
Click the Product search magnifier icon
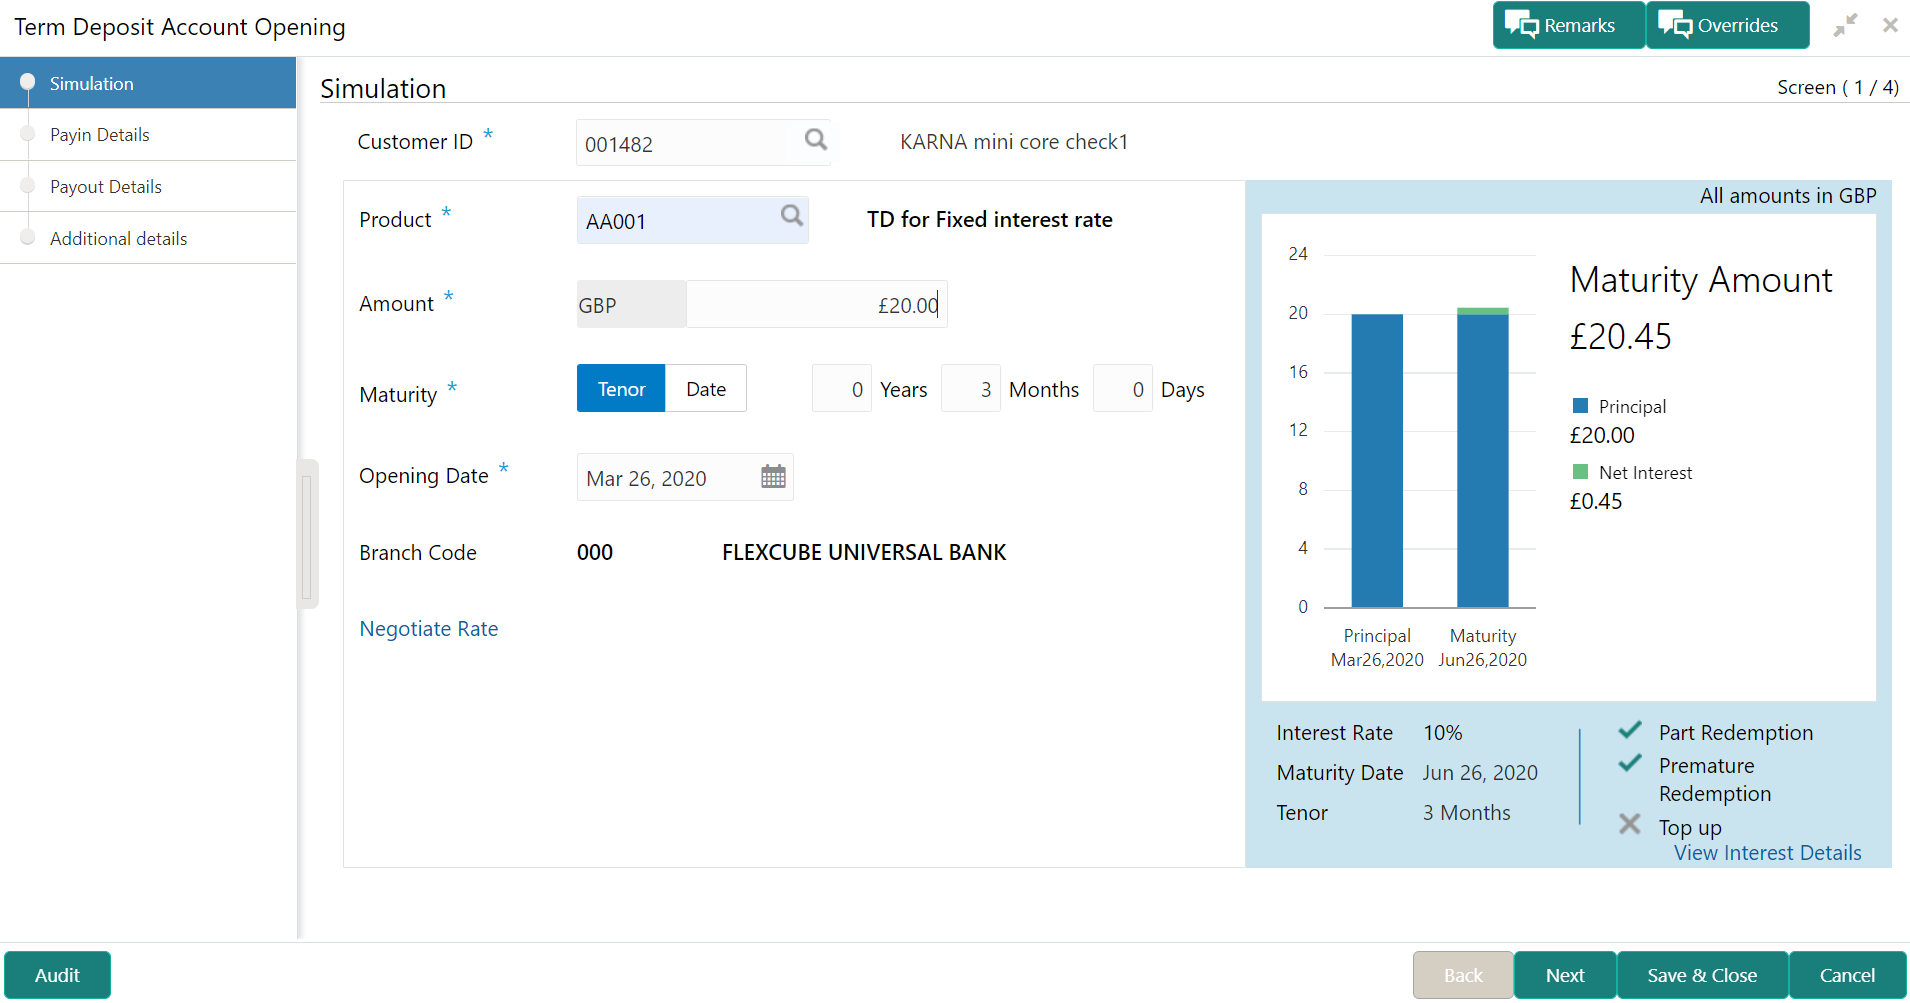click(792, 216)
